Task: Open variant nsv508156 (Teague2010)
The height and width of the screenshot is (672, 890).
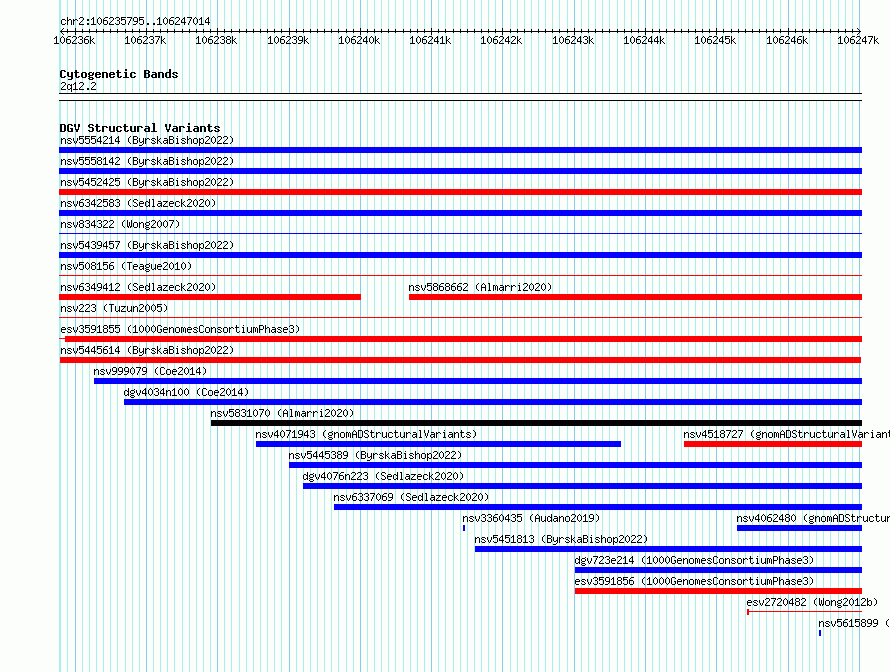Action: pos(126,266)
